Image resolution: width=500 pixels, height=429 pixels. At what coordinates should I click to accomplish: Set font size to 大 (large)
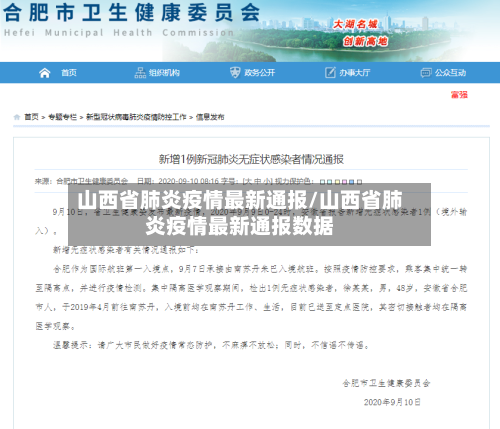tap(248, 181)
